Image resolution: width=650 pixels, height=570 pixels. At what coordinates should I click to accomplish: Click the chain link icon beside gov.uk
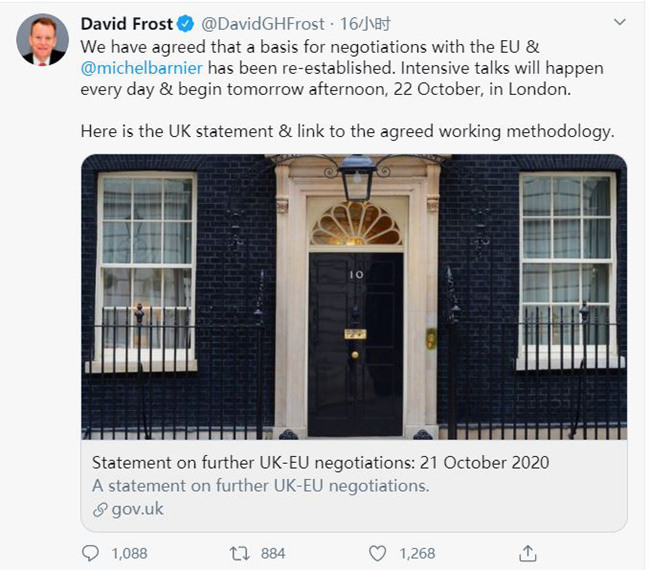99,509
